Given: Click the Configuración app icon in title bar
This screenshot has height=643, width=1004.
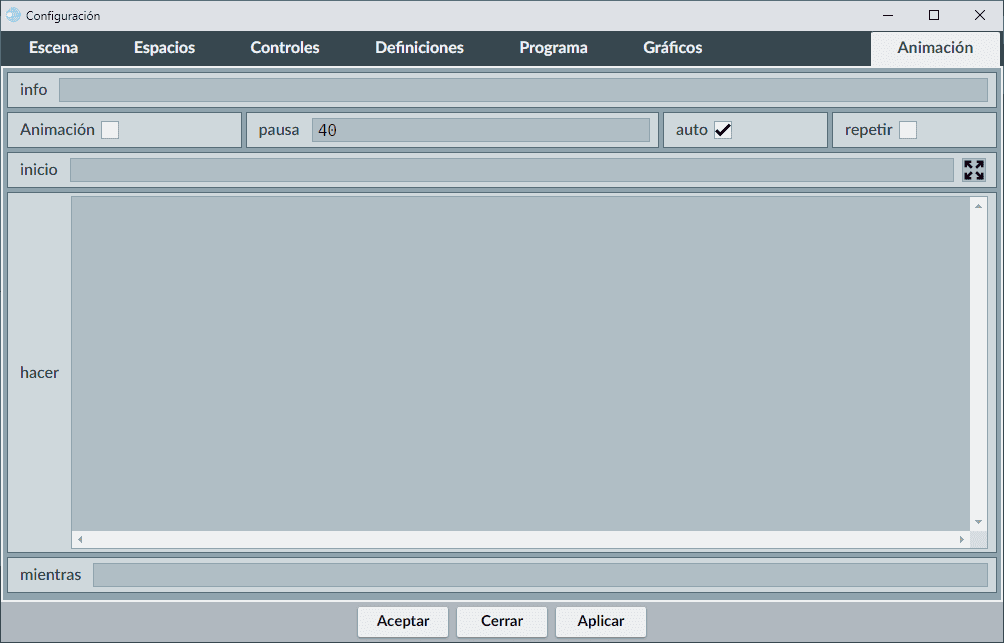Looking at the screenshot, I should tap(13, 15).
